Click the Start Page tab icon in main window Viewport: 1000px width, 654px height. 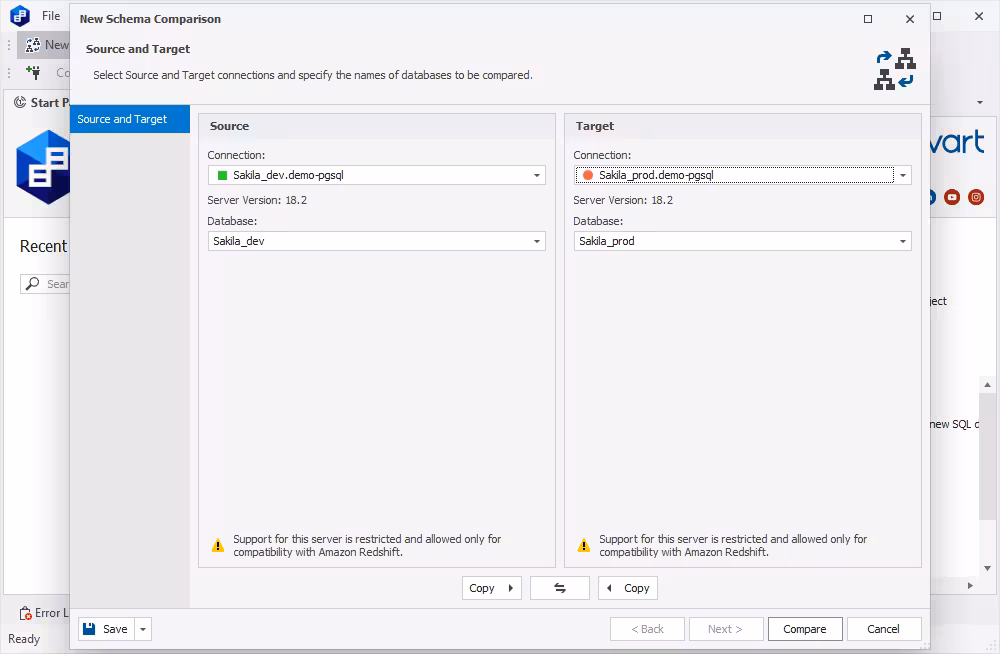tap(20, 102)
